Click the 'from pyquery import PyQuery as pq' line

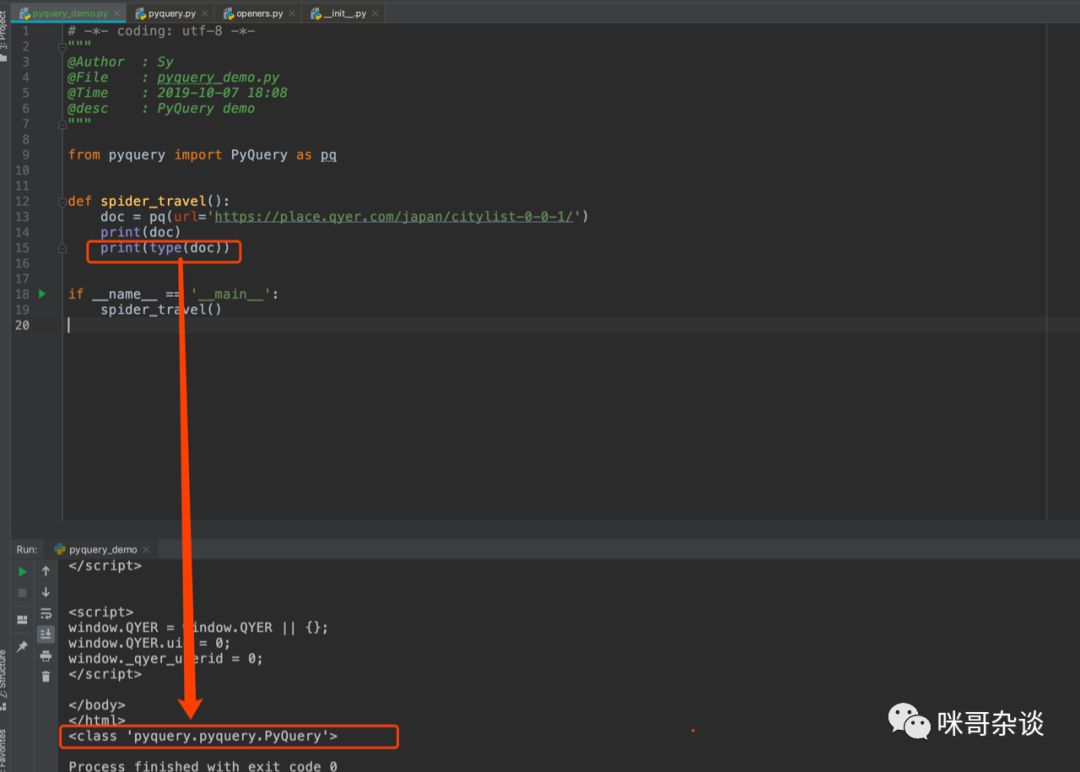click(202, 155)
